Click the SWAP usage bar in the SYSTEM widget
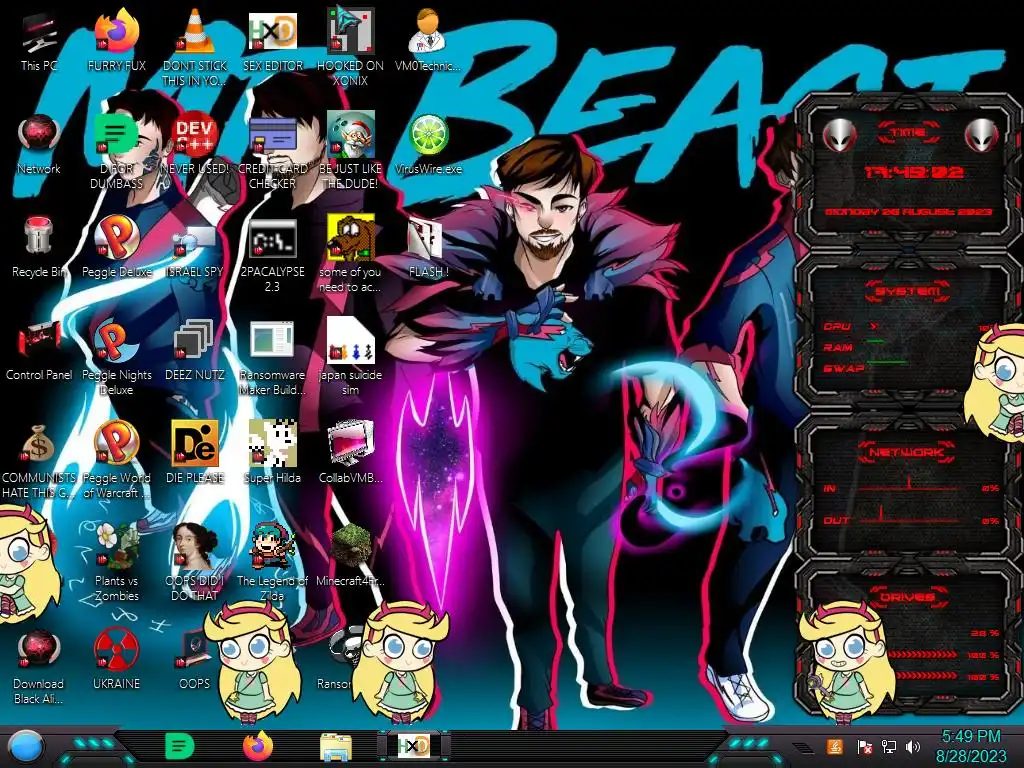This screenshot has width=1024, height=768. tap(887, 362)
